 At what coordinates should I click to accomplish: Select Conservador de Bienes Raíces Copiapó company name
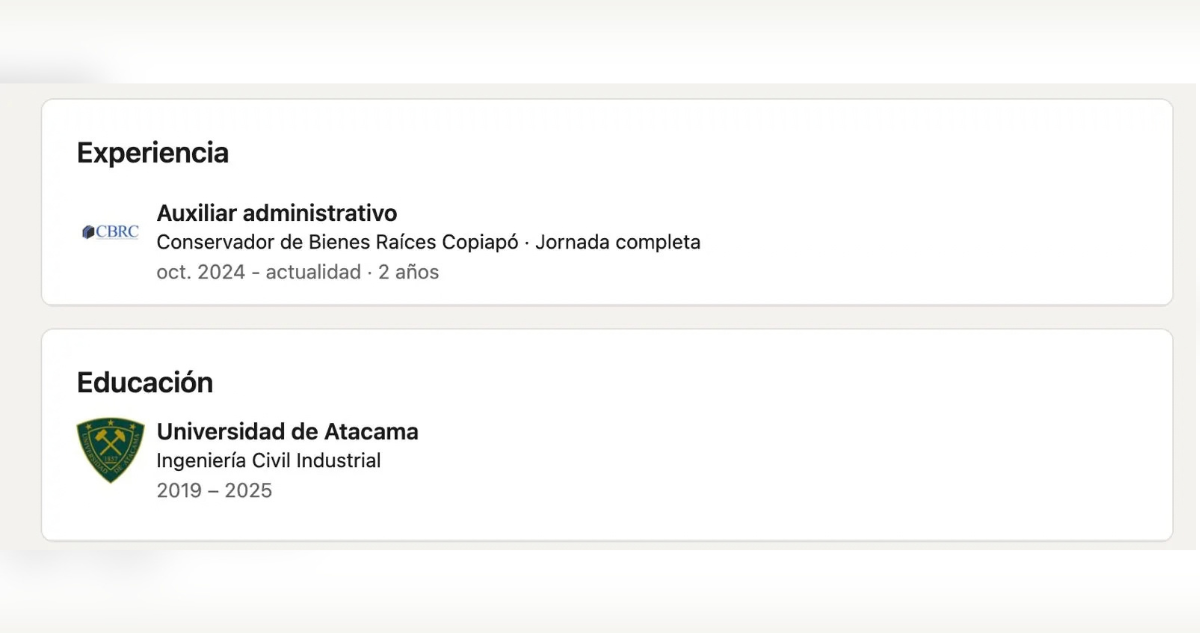coord(336,242)
